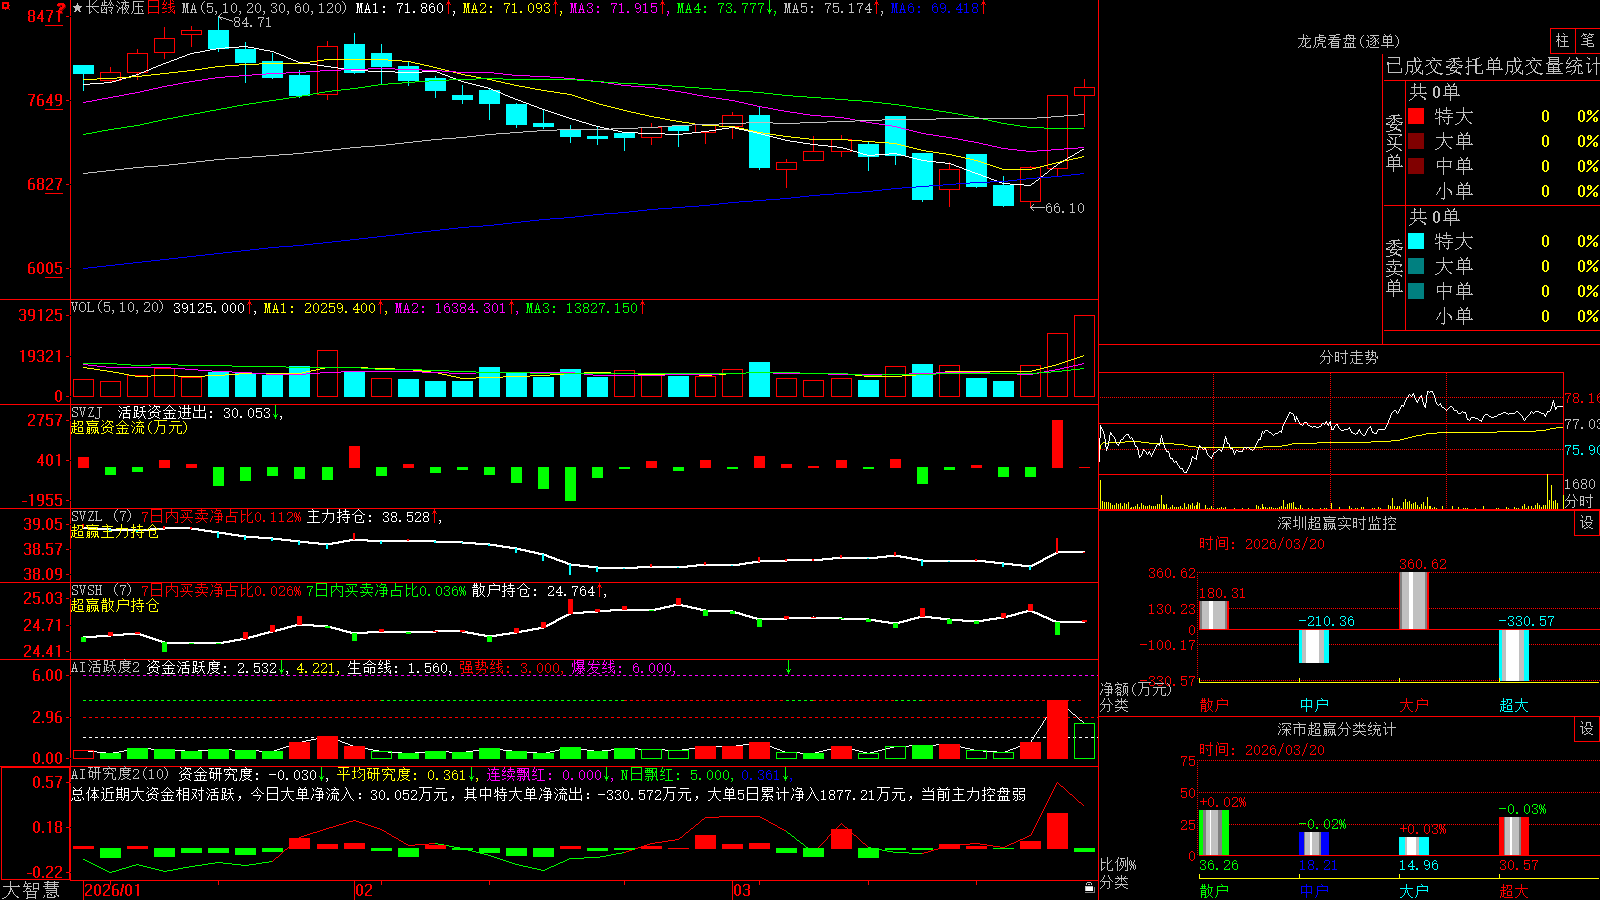Click the AI研究度2(10) indicator label
The height and width of the screenshot is (900, 1600).
pyautogui.click(x=121, y=774)
